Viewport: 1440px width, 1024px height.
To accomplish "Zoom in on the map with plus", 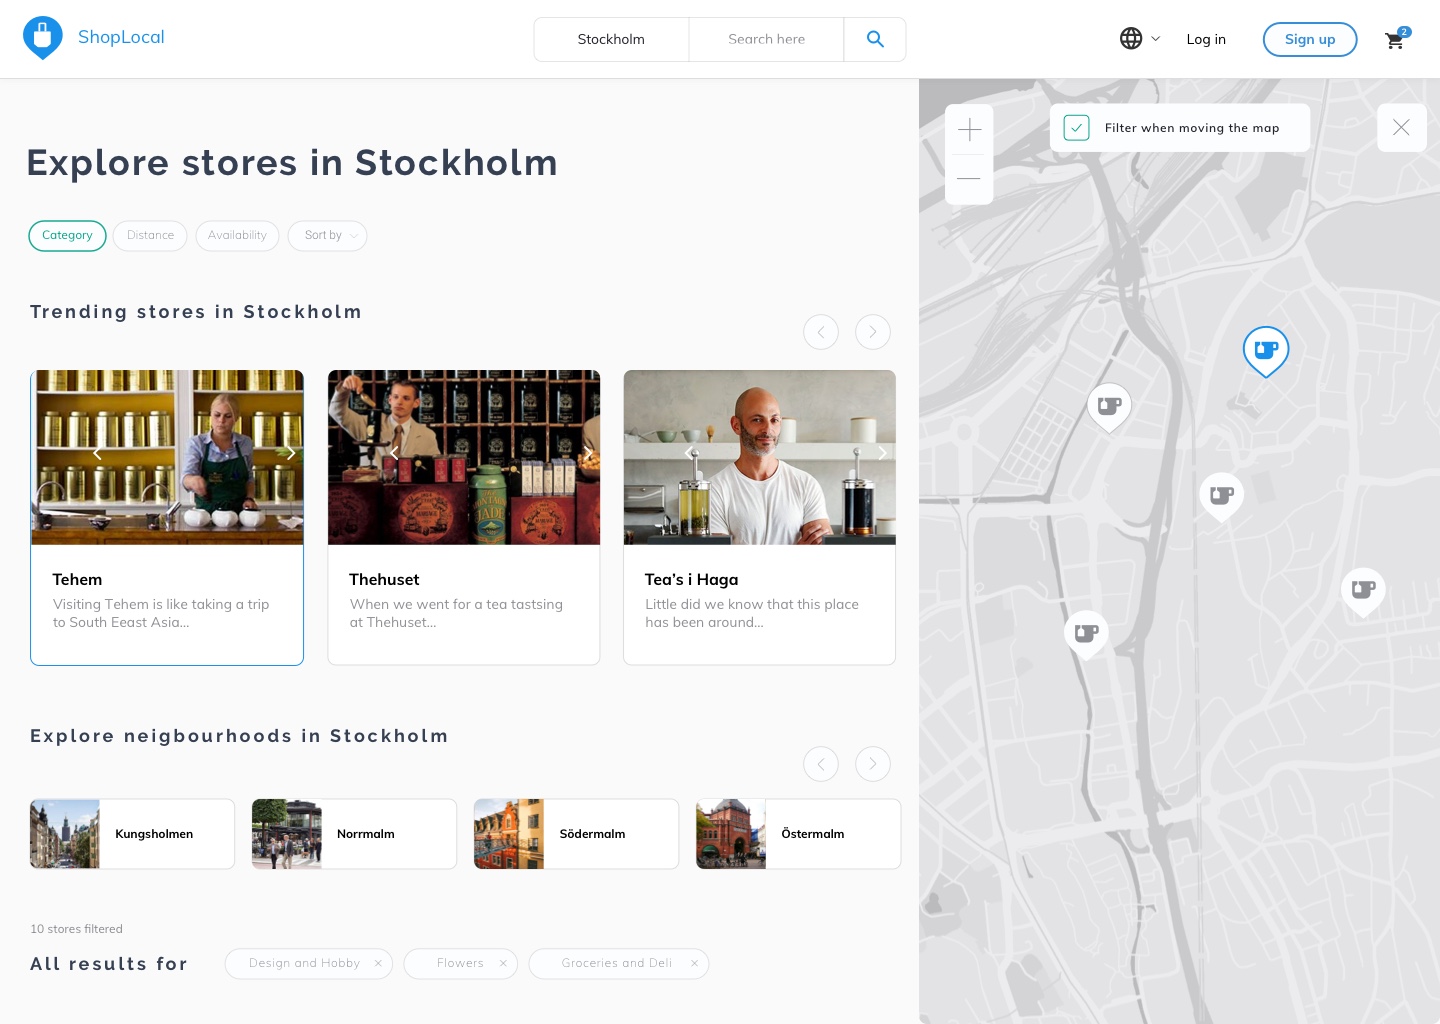I will pos(969,130).
